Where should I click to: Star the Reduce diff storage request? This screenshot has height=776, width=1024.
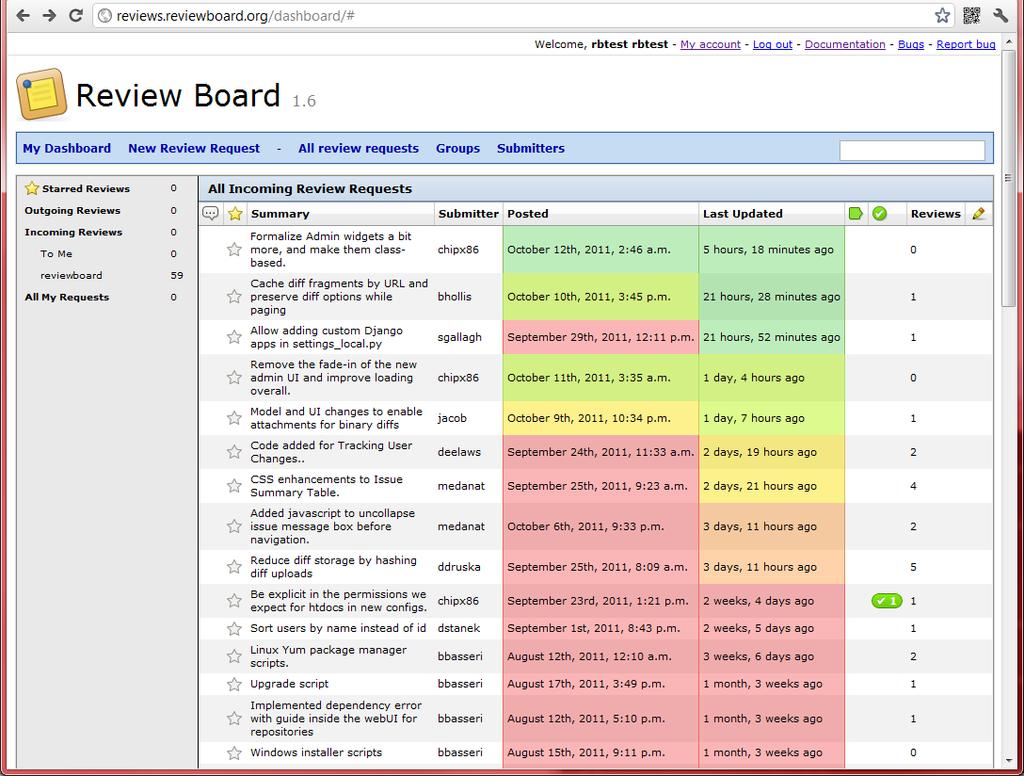(234, 566)
